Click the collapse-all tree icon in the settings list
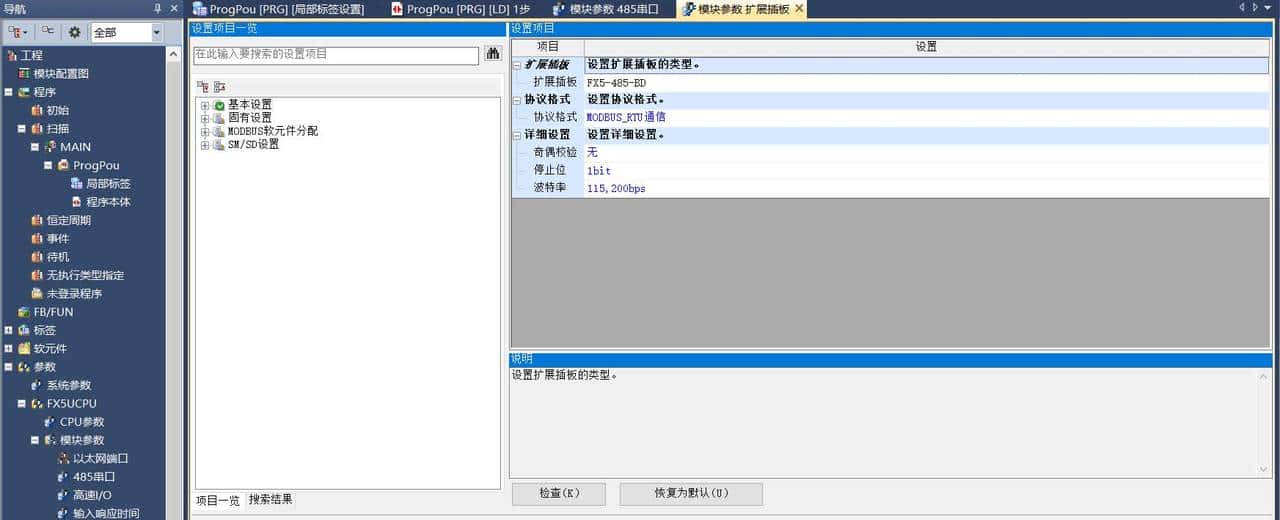 pyautogui.click(x=219, y=87)
